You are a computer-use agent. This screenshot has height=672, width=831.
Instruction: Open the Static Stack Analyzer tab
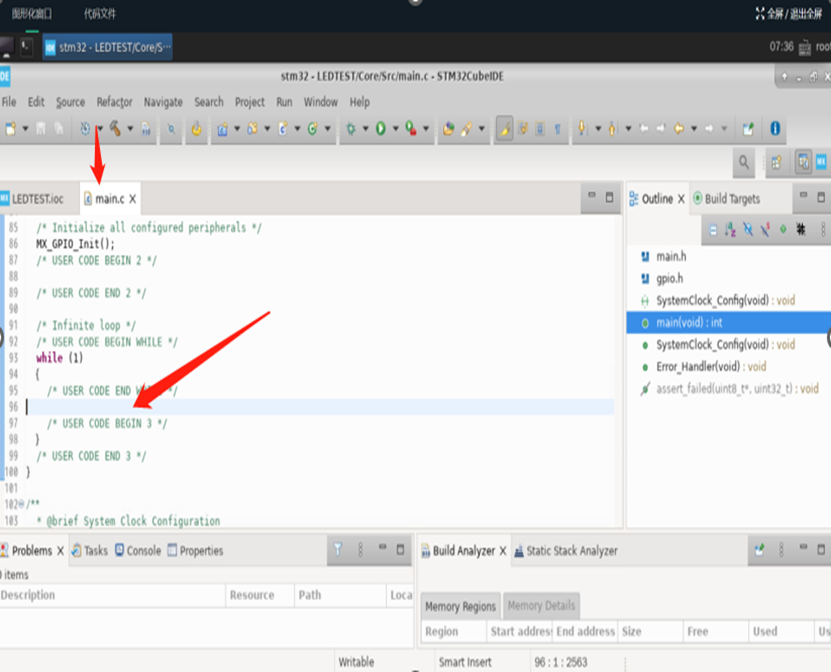pyautogui.click(x=566, y=551)
